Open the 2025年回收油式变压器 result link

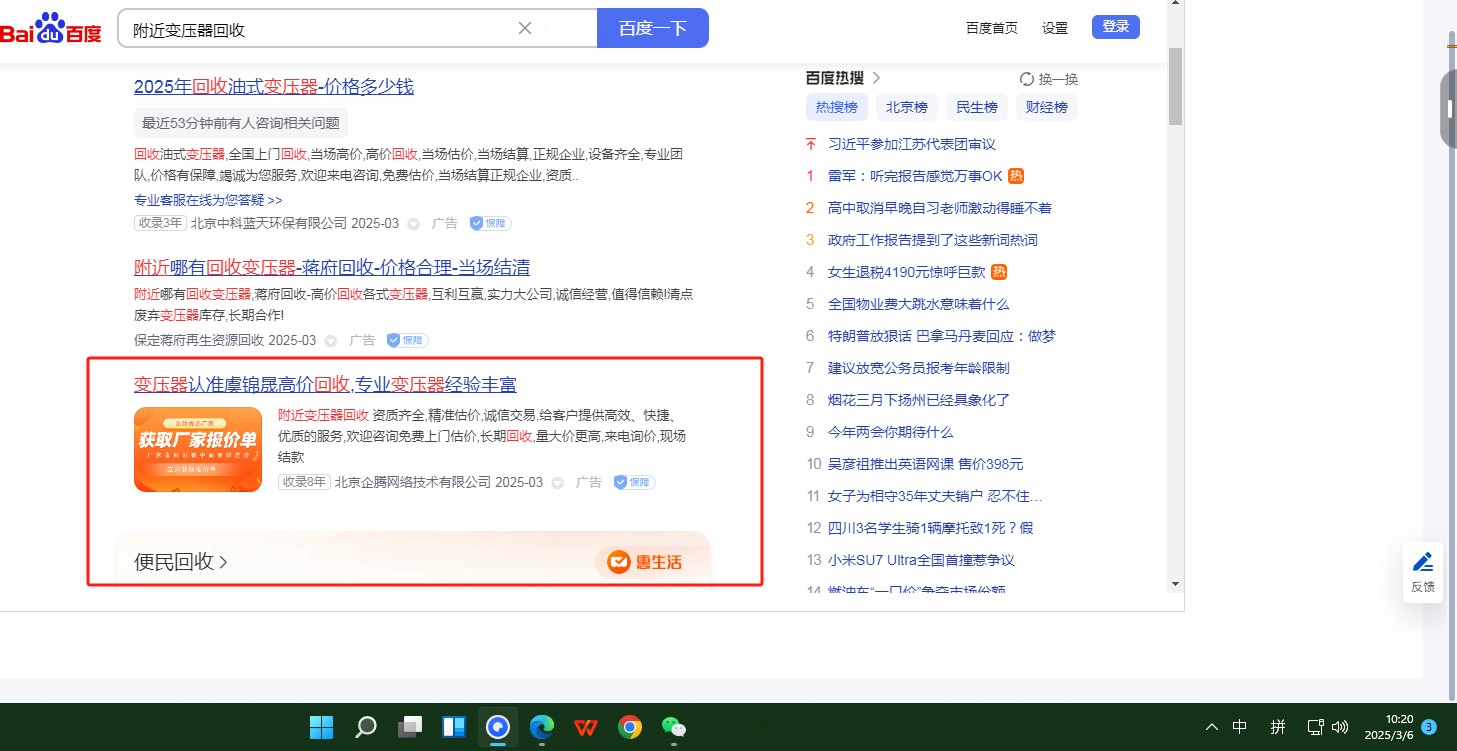(273, 87)
